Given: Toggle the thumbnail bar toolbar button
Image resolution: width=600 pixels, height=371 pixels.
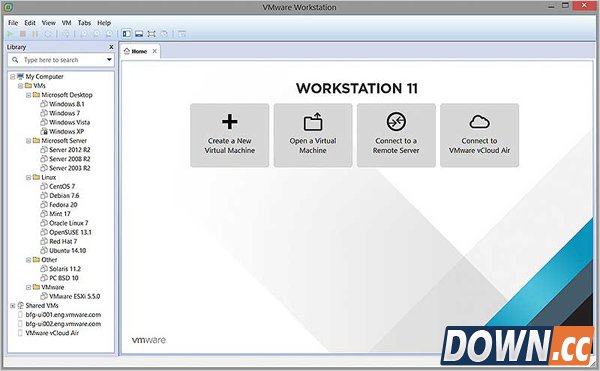Looking at the screenshot, I should [139, 34].
